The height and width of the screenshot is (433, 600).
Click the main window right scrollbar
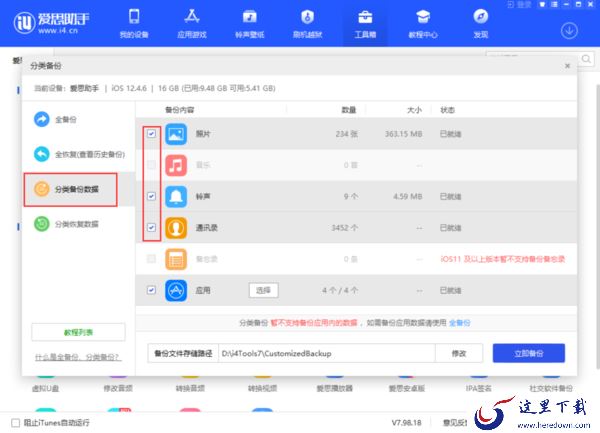point(598,226)
